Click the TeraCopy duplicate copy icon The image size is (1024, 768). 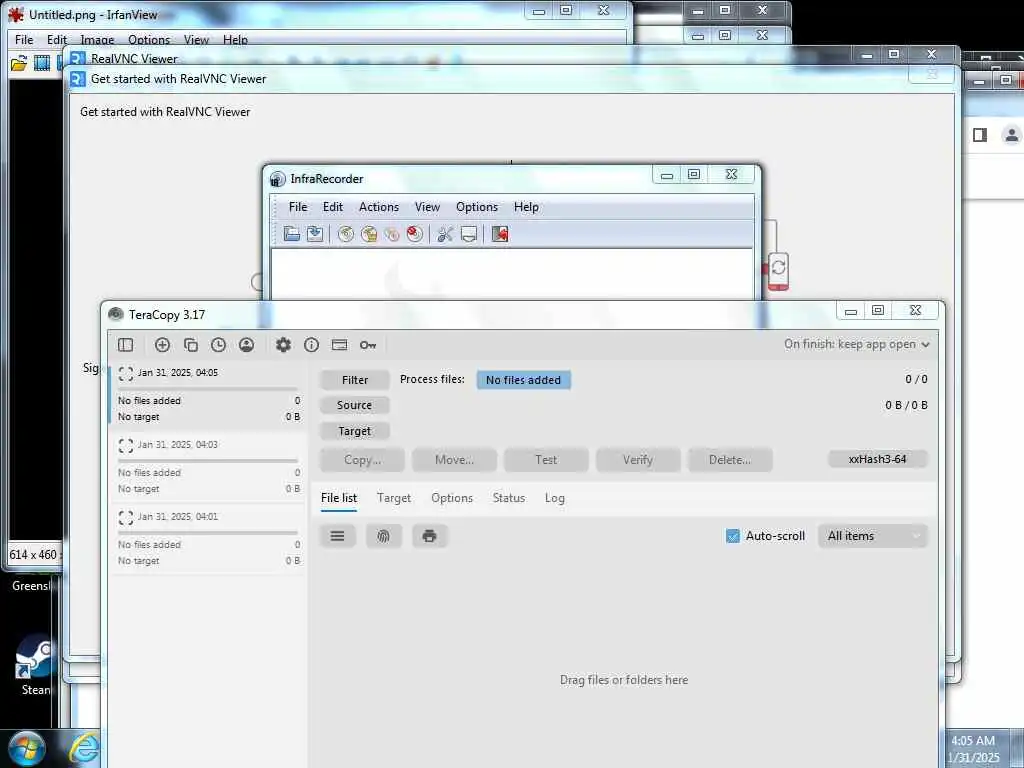pos(191,345)
